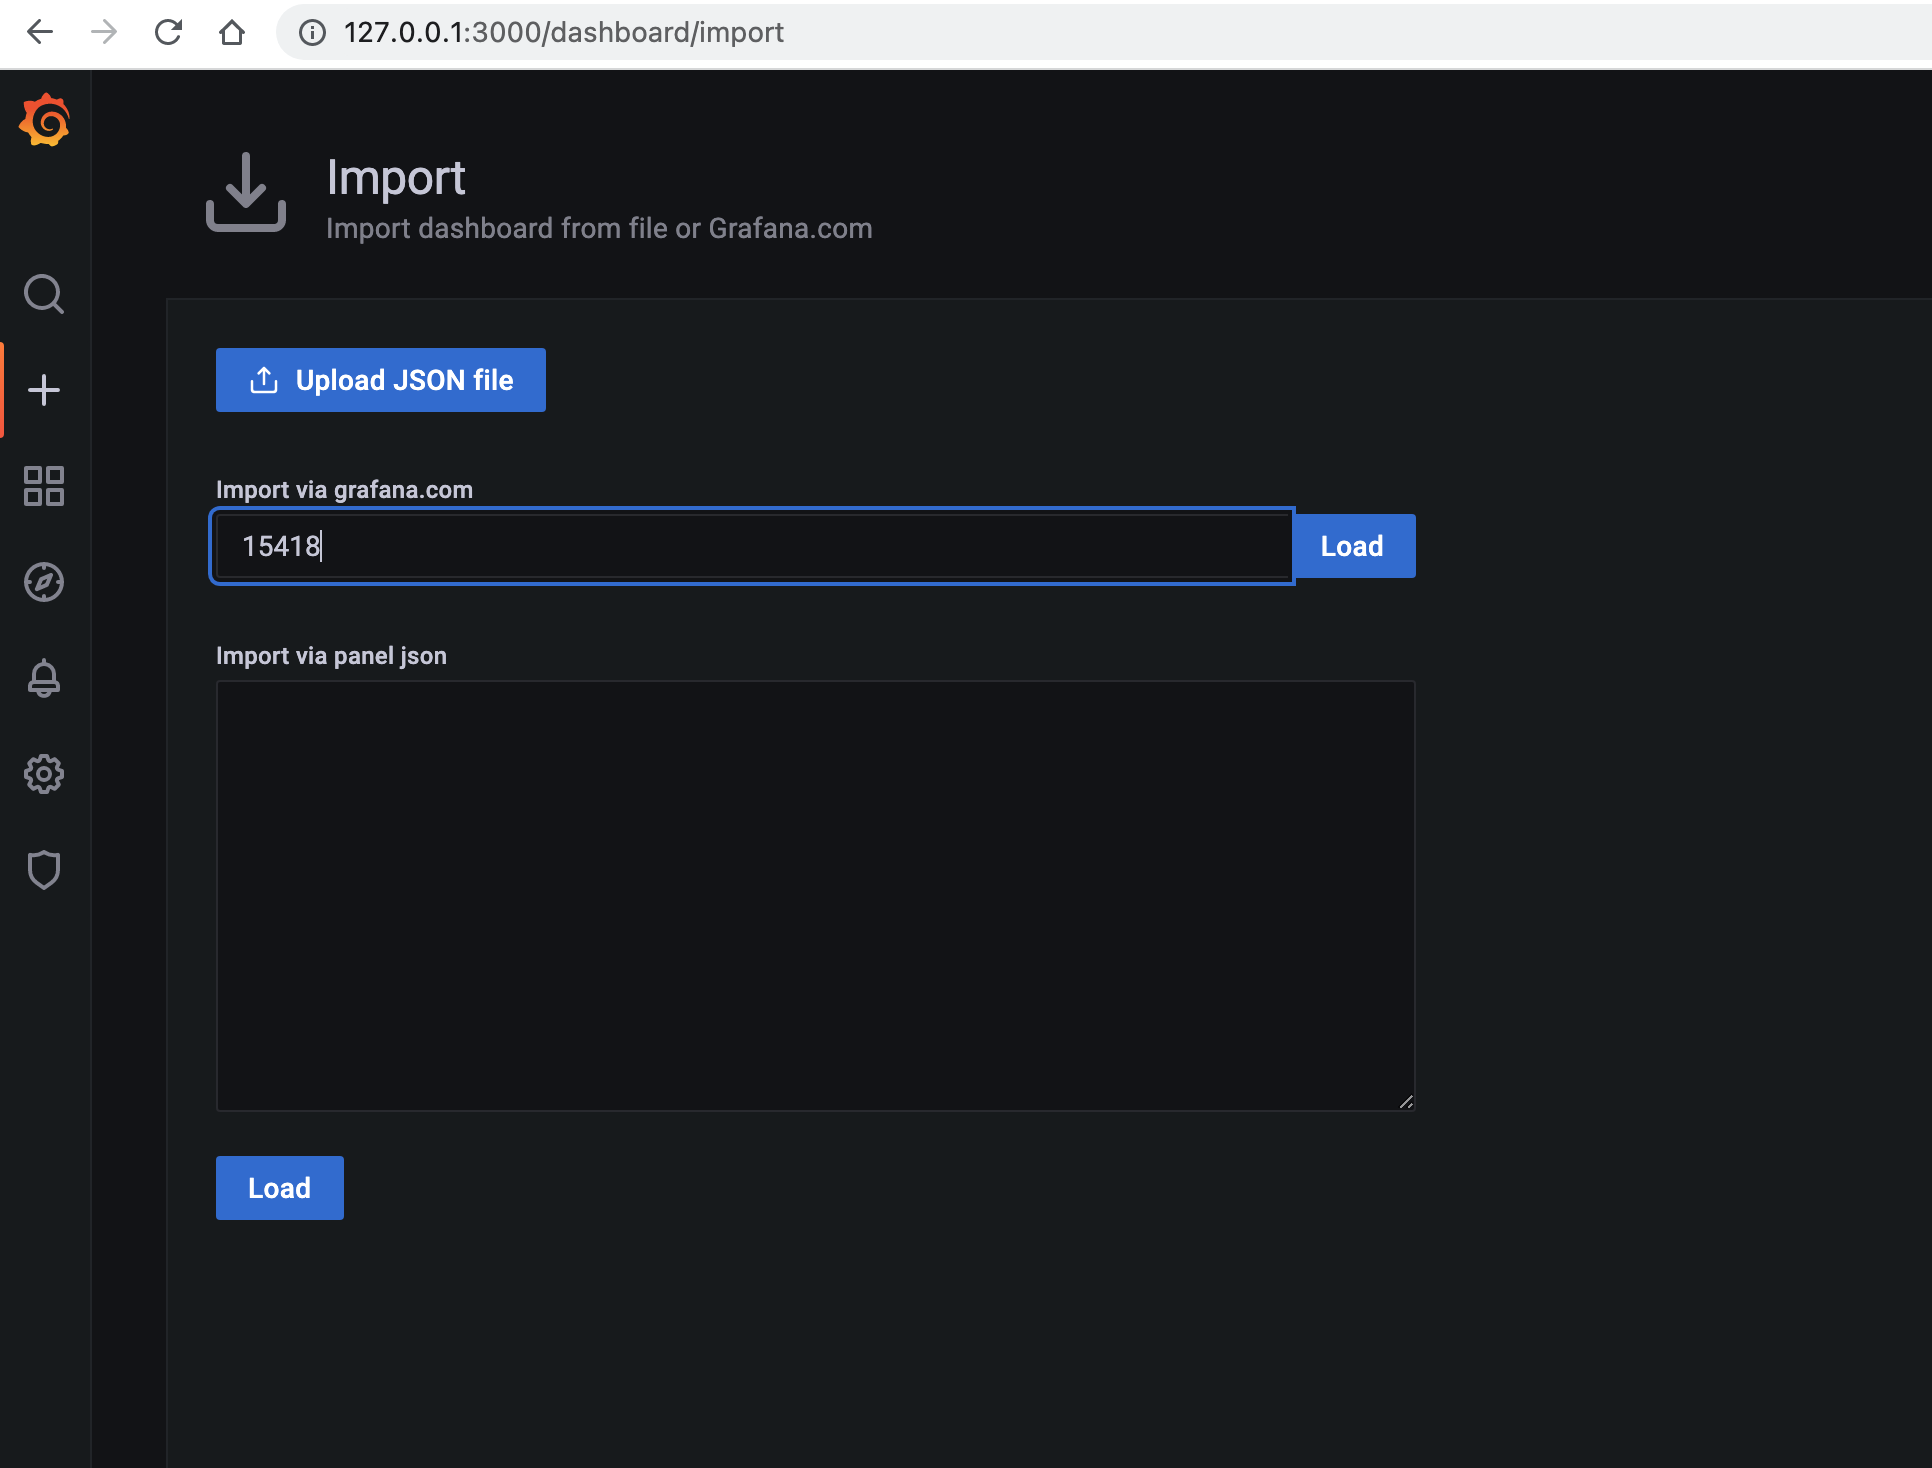Click the grafana.com dashboard ID field
This screenshot has height=1468, width=1932.
click(x=750, y=545)
